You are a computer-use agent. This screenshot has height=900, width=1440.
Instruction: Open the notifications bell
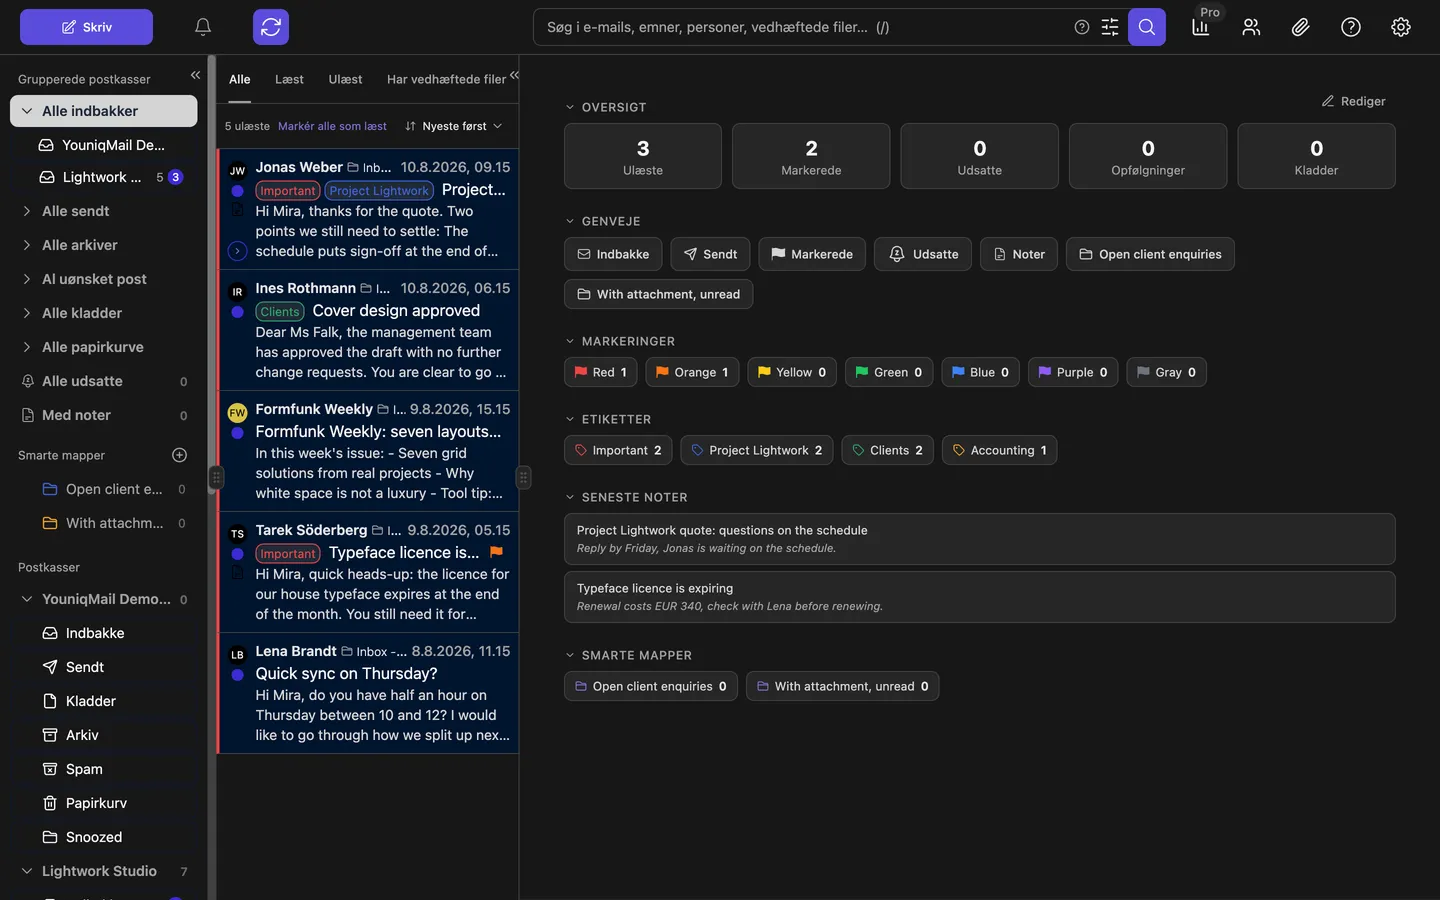203,27
